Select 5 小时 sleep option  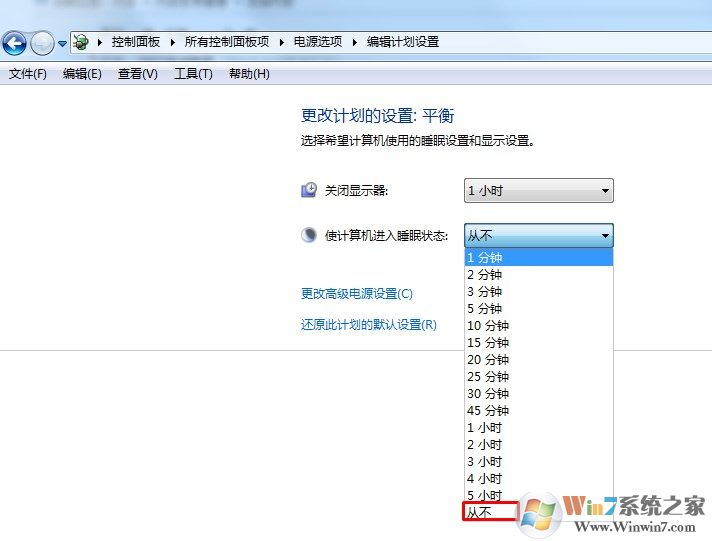pos(539,495)
